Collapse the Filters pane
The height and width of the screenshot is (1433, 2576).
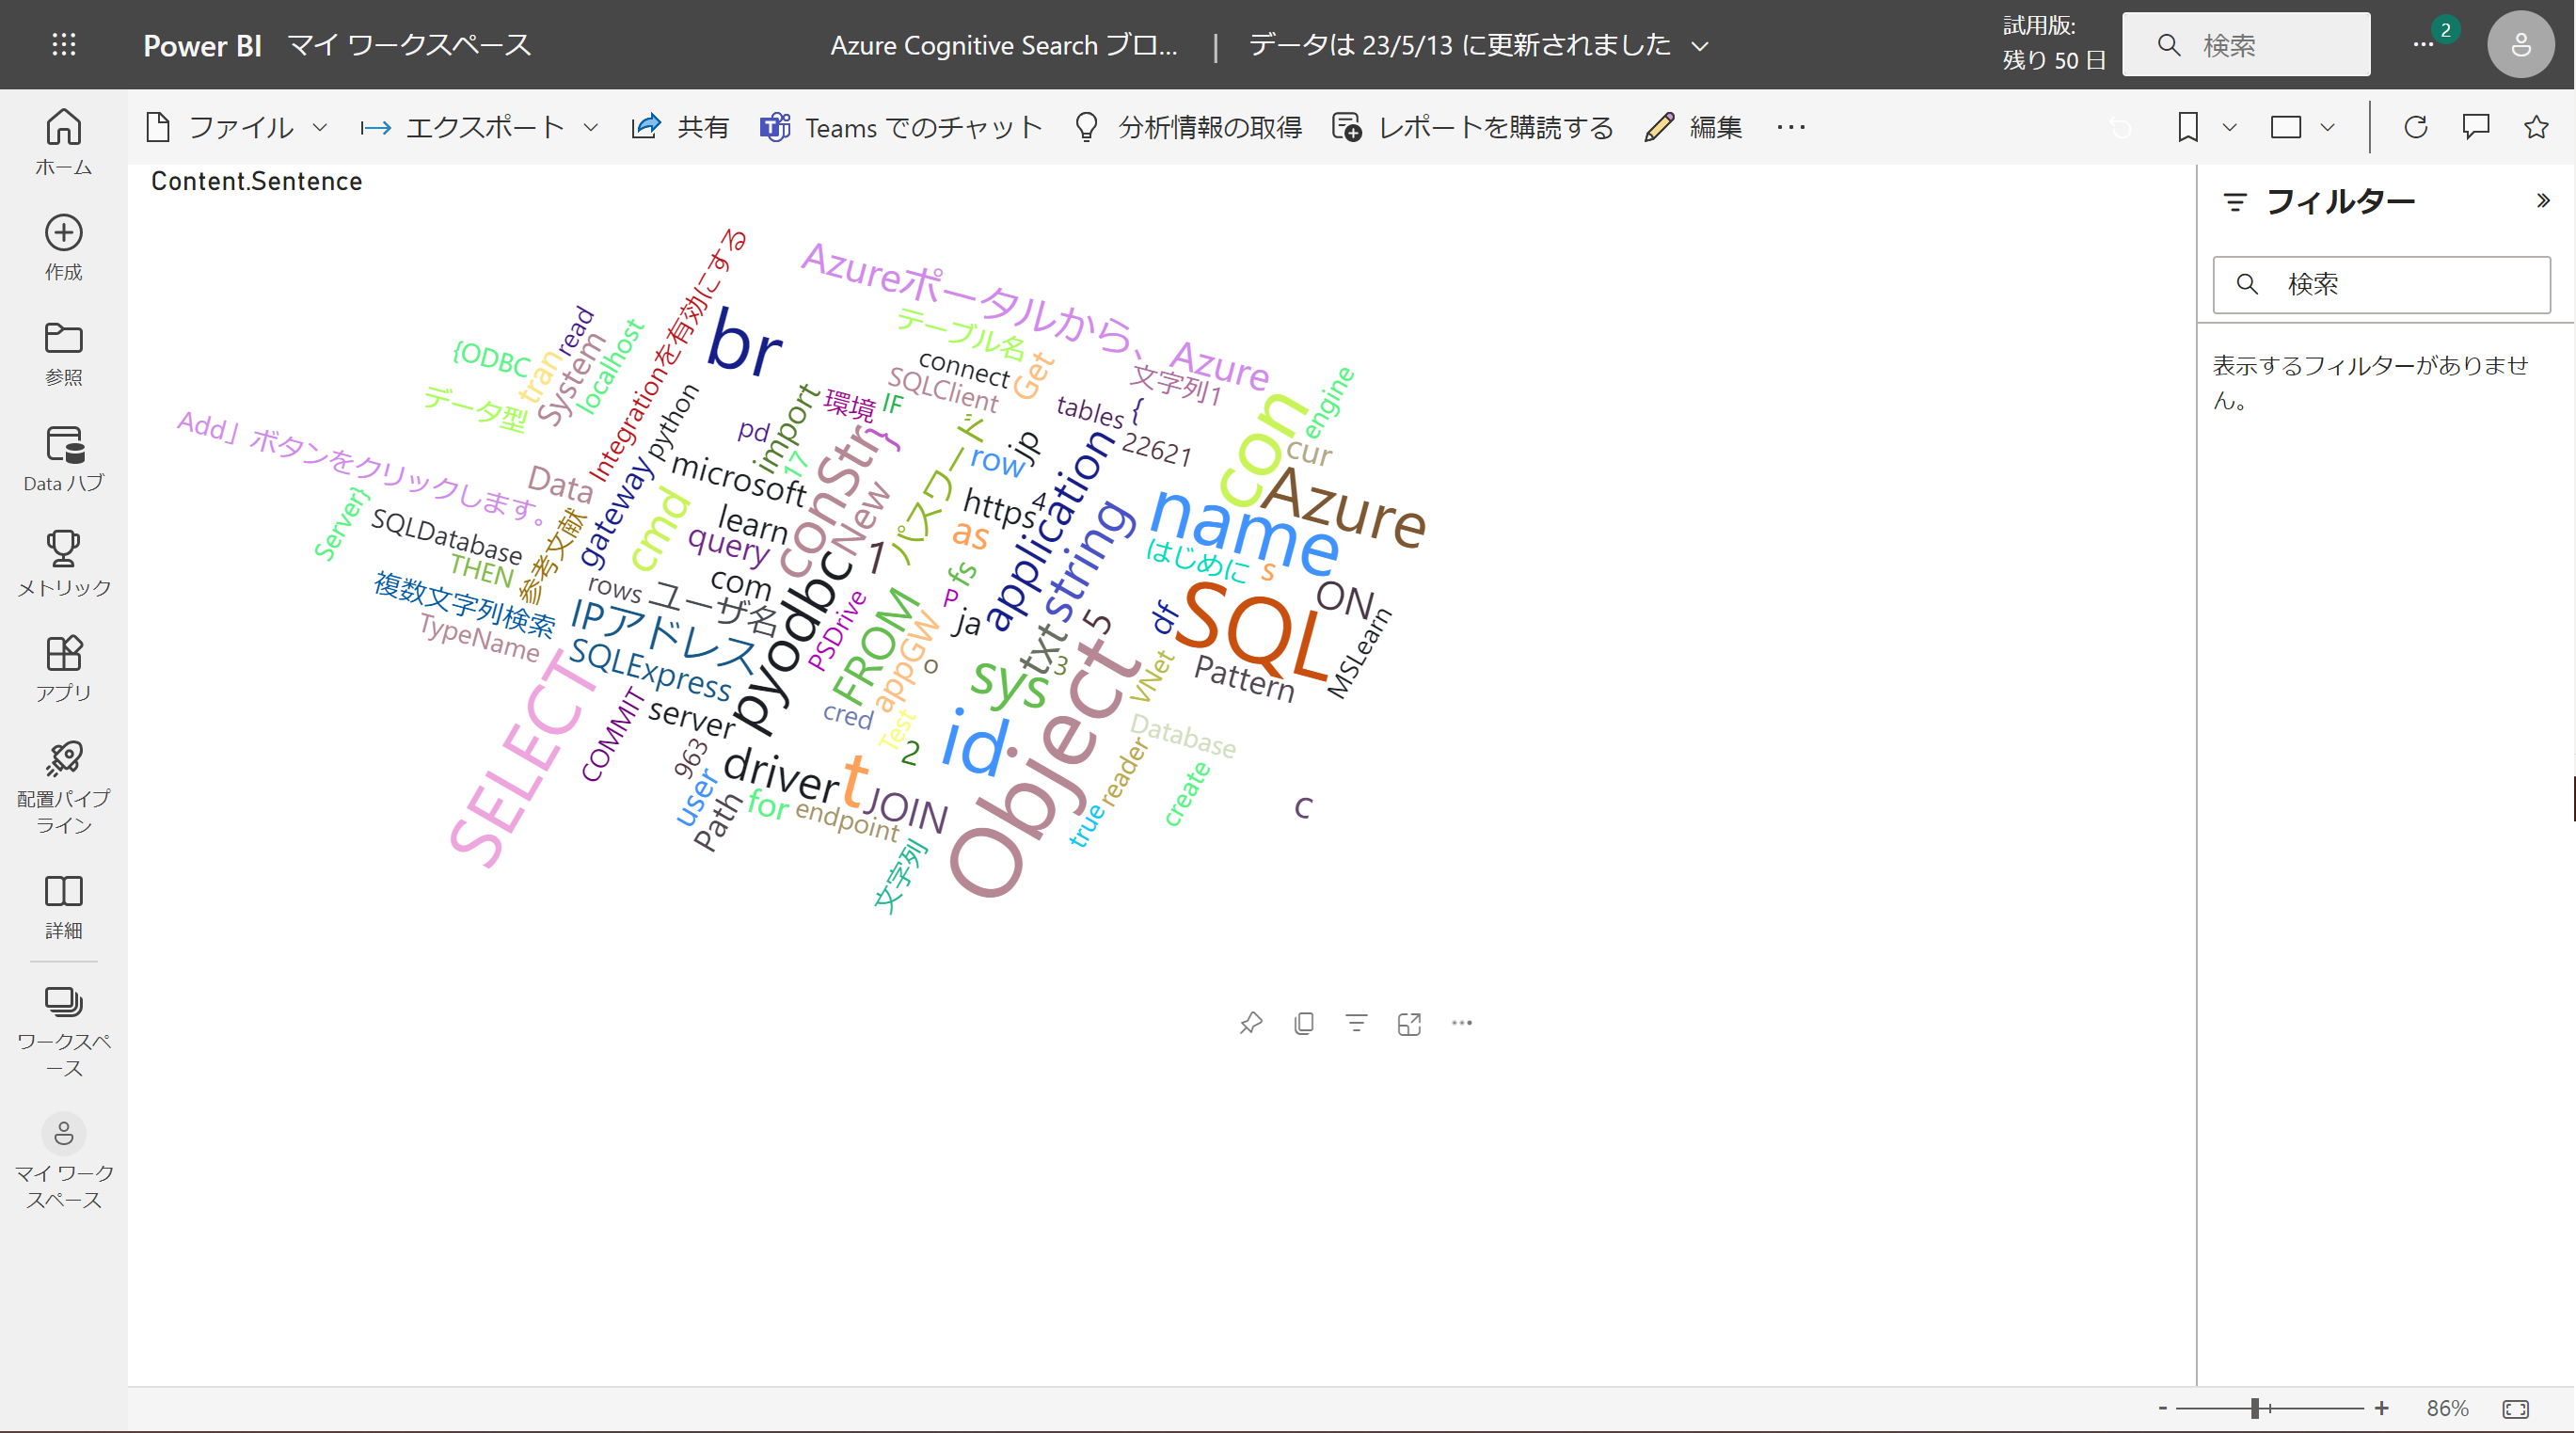point(2542,201)
